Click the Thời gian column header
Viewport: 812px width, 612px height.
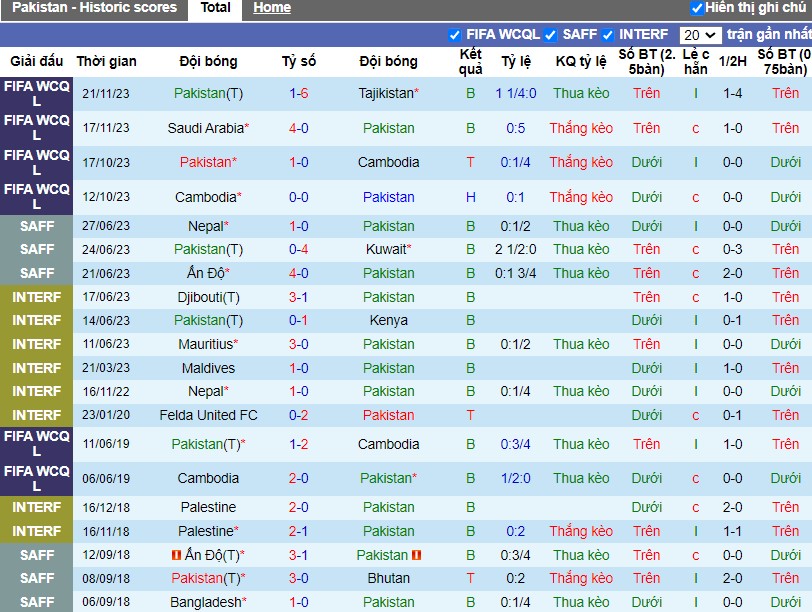(107, 62)
